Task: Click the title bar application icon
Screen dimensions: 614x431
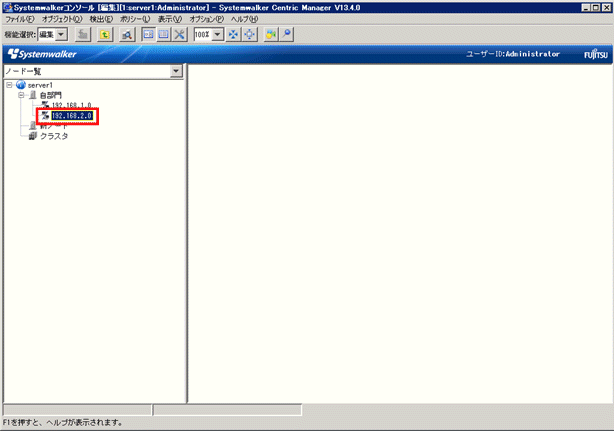Action: coord(8,7)
